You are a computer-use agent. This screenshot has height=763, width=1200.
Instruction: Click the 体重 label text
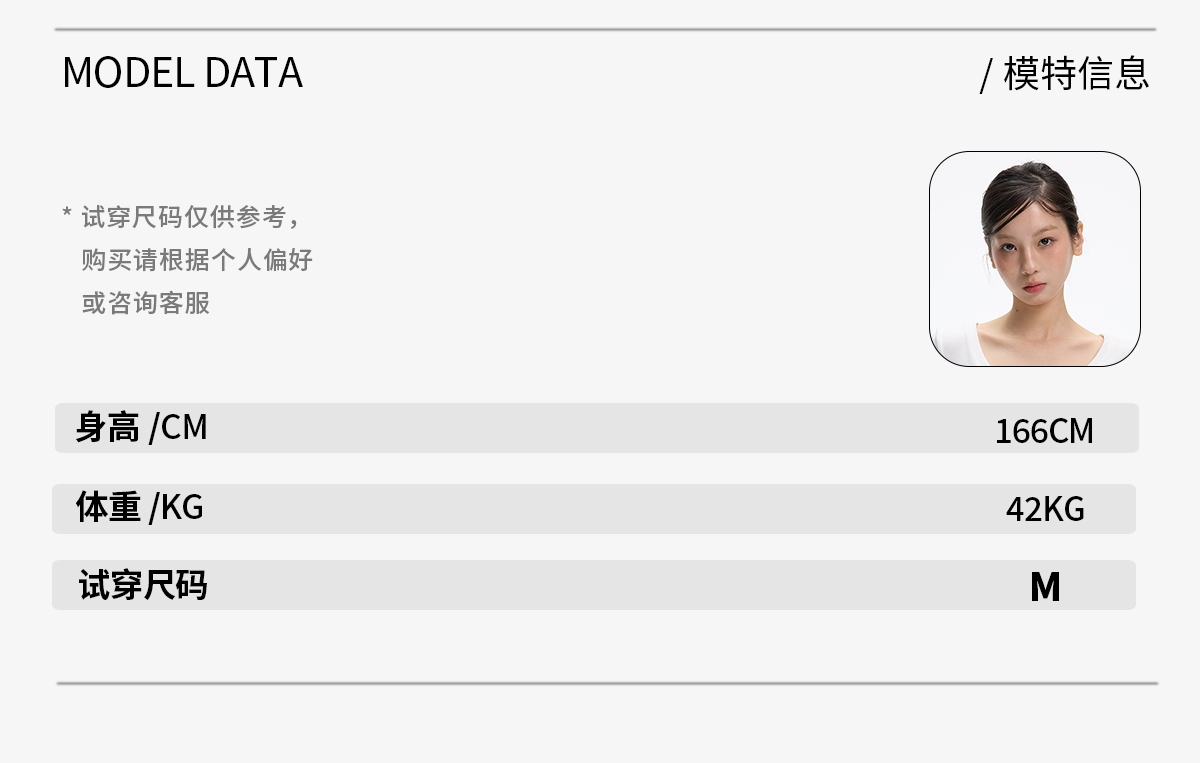pyautogui.click(x=107, y=507)
